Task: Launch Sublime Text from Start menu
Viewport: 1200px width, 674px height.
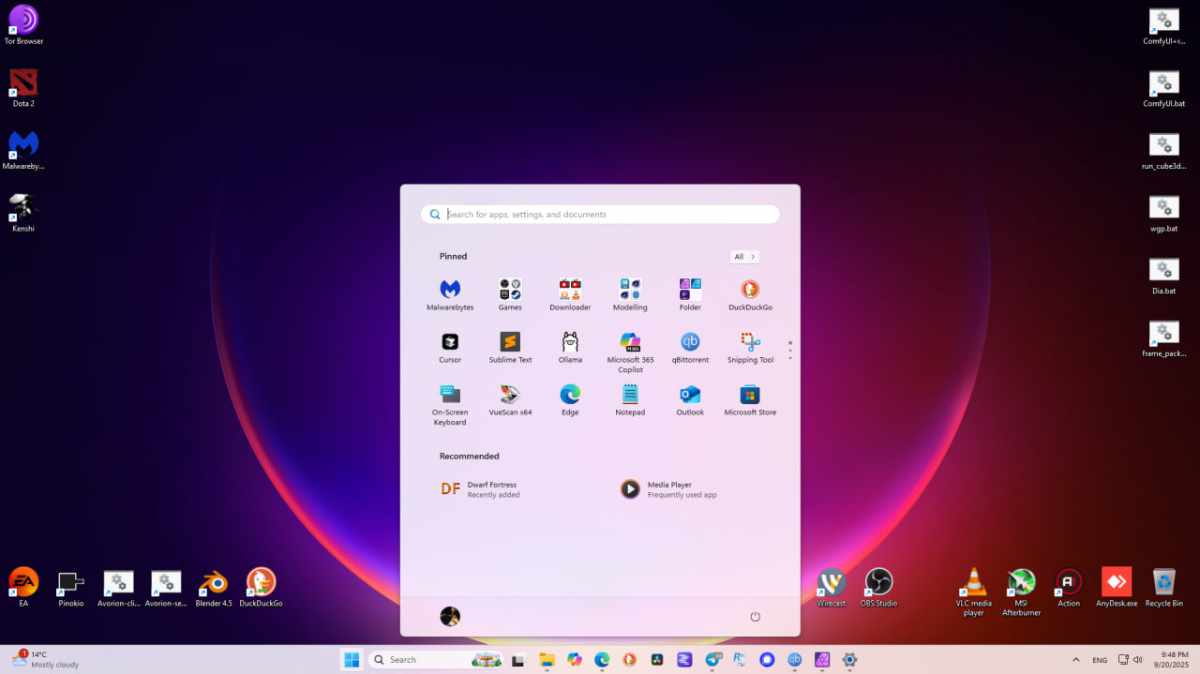Action: click(x=510, y=342)
